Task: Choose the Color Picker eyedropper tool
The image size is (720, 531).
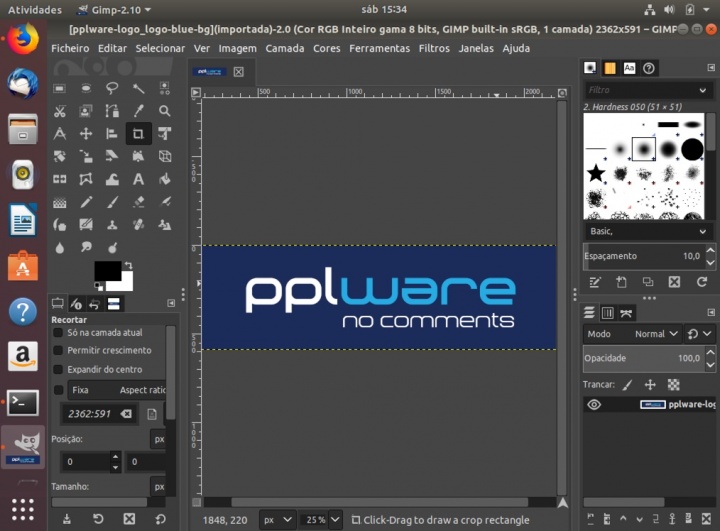Action: point(138,111)
